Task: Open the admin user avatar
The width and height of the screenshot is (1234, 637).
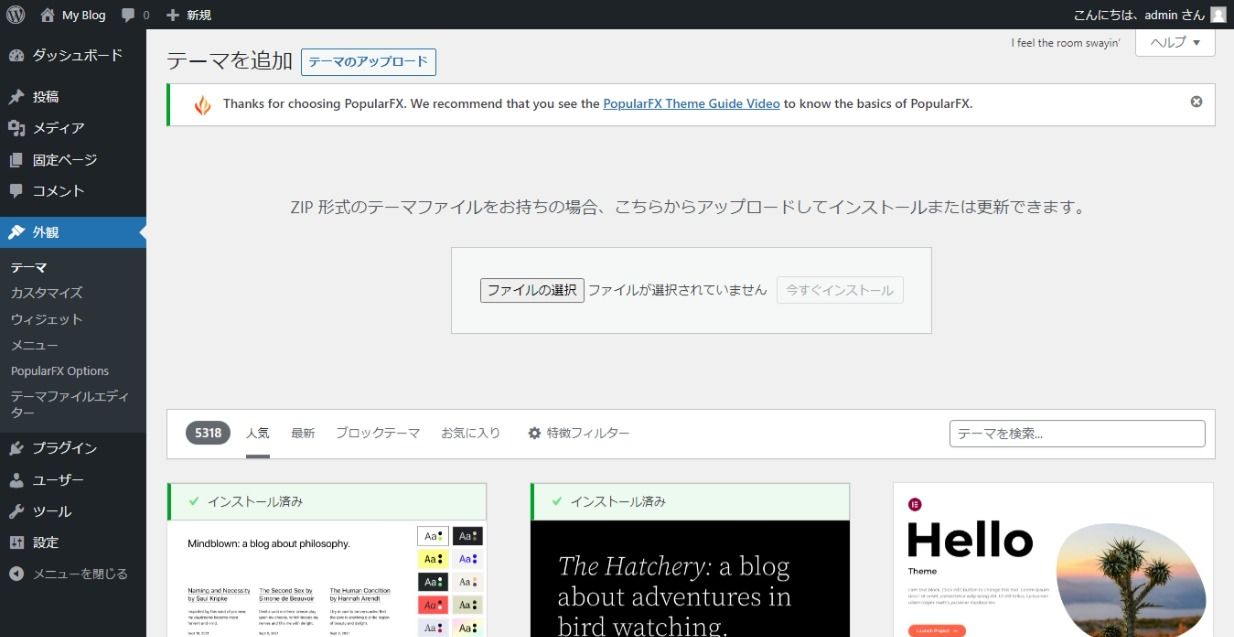Action: coord(1217,15)
